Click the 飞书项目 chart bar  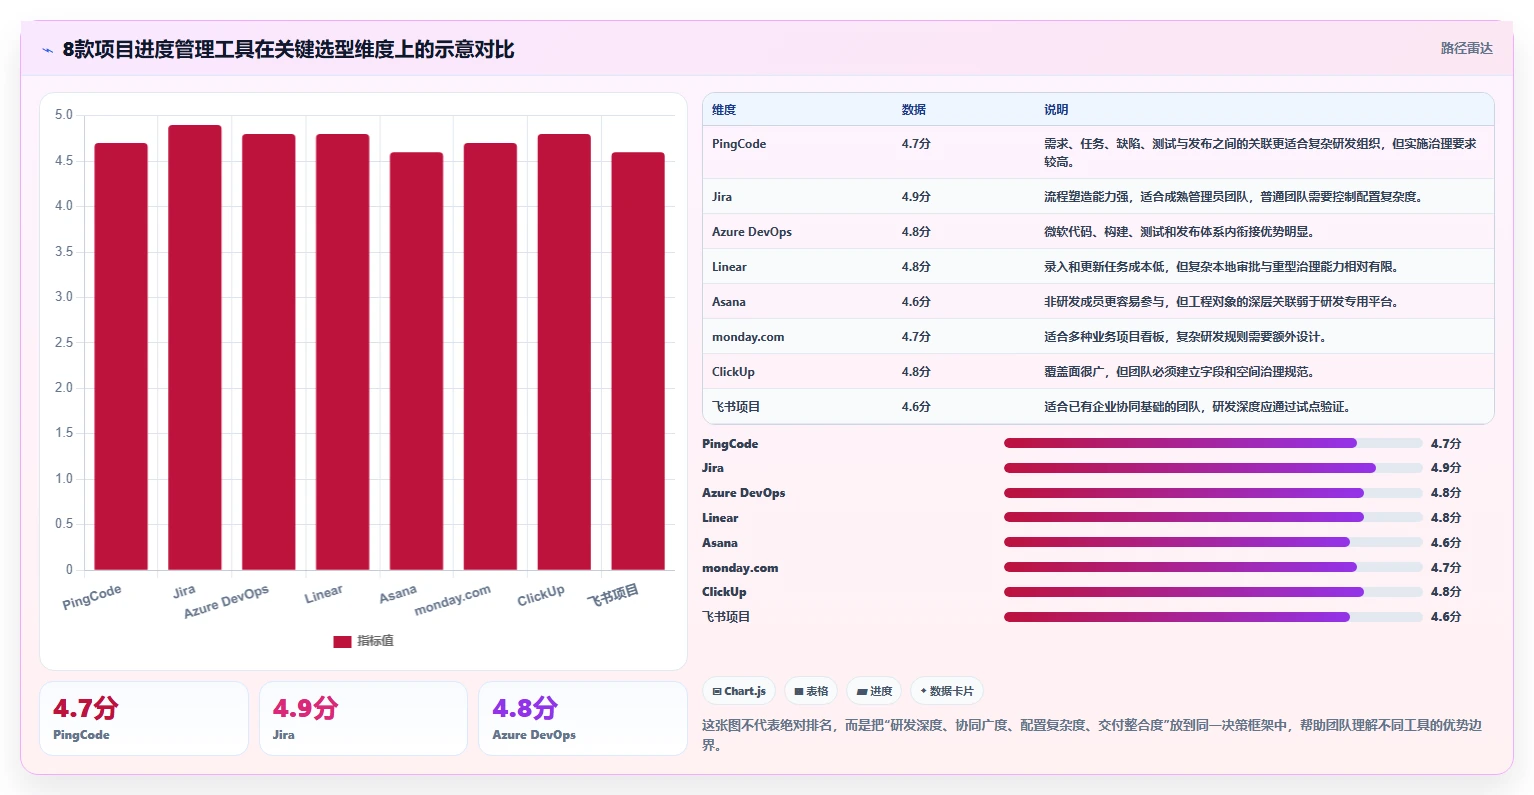(x=638, y=361)
